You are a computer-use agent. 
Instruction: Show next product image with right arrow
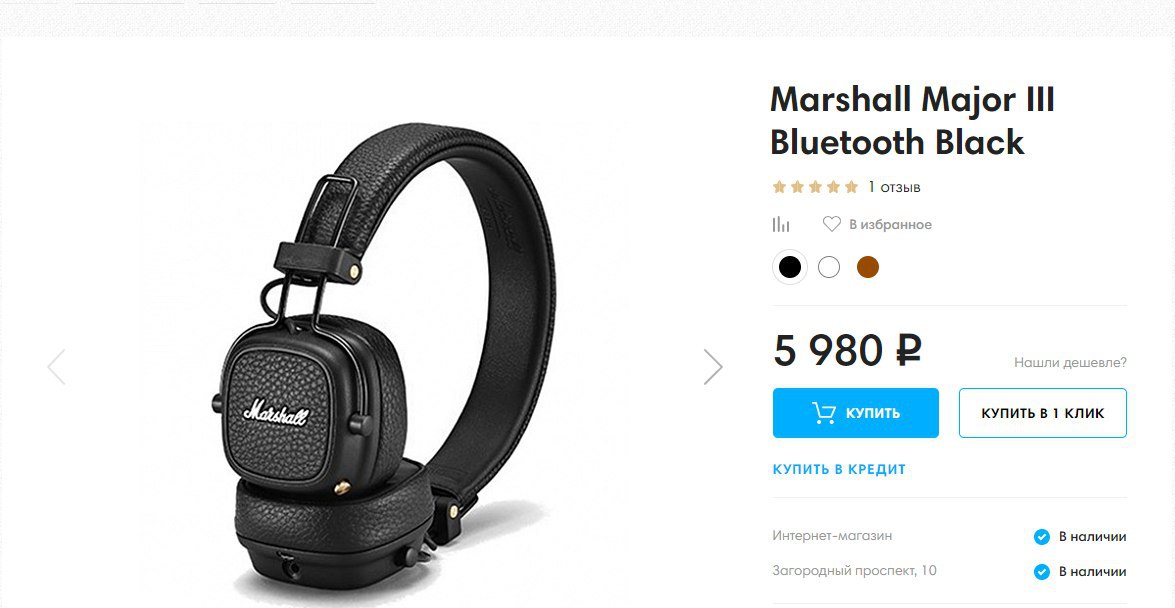pyautogui.click(x=713, y=367)
